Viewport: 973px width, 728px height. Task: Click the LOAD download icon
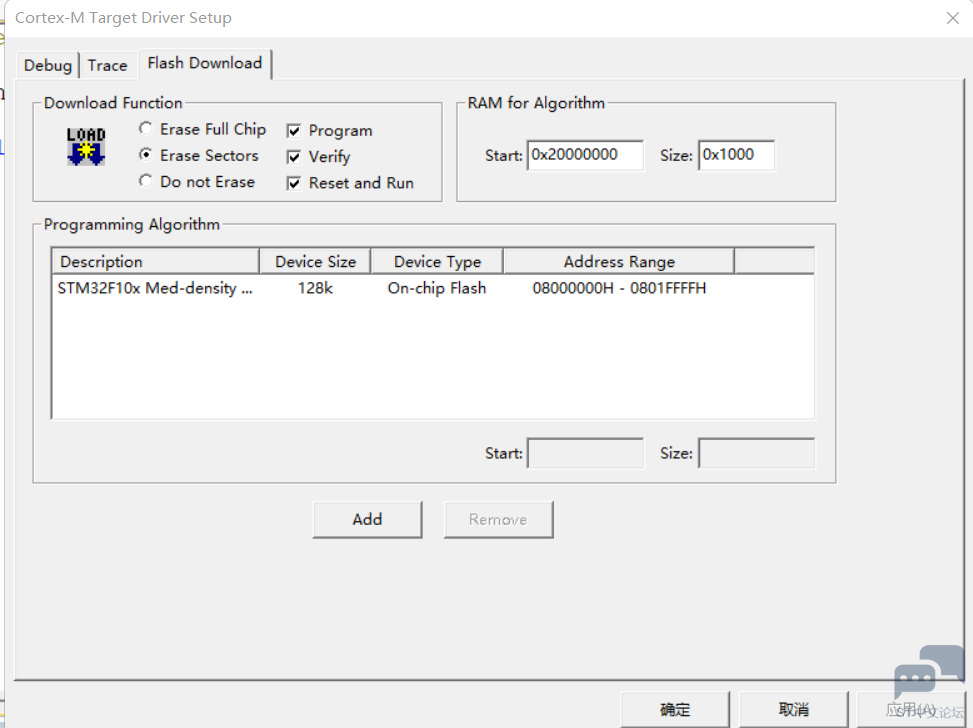(86, 146)
